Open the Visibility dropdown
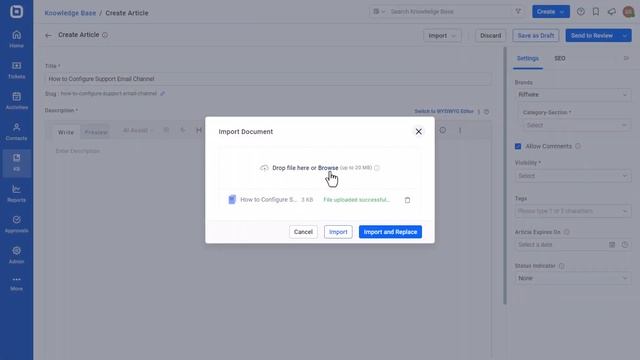Viewport: 640px width, 360px height. tap(573, 176)
